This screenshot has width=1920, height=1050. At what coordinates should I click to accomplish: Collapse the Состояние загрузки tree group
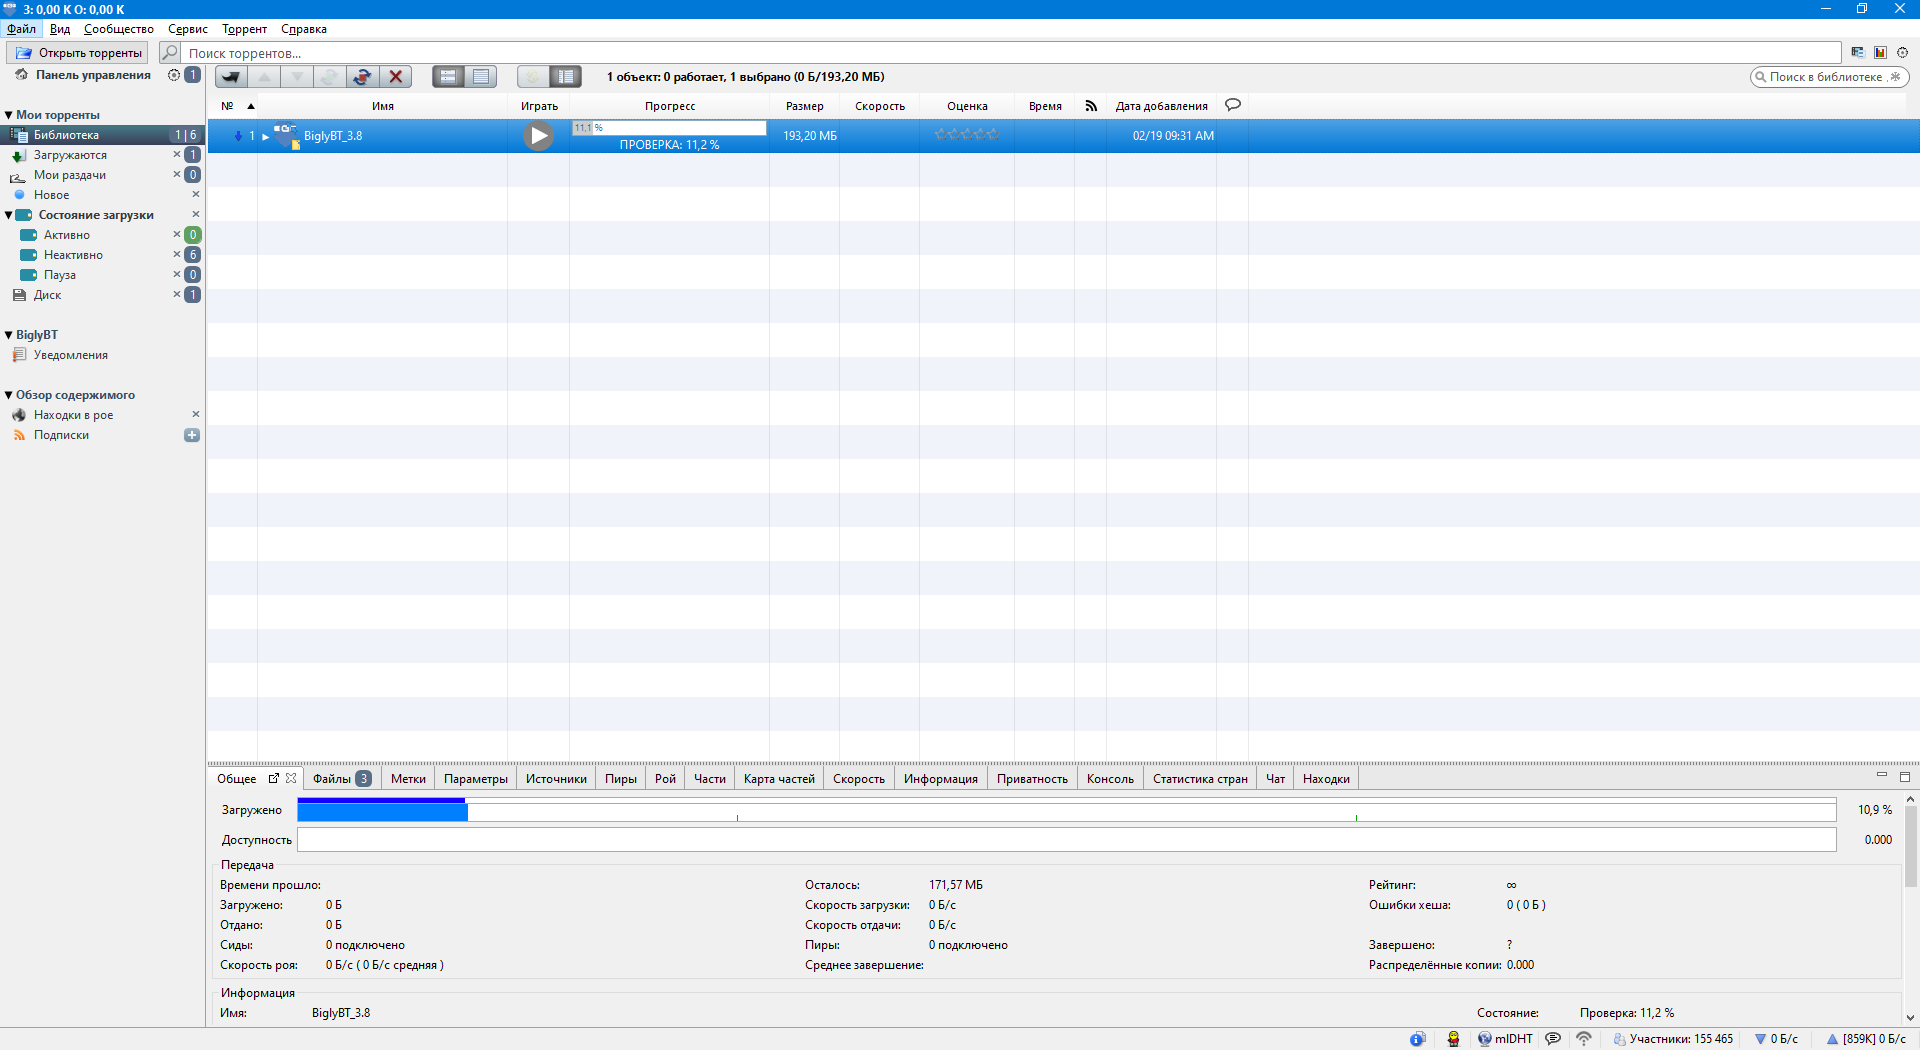pyautogui.click(x=9, y=215)
